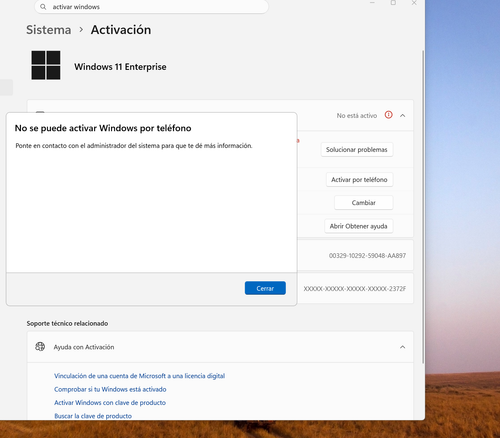500x438 pixels.
Task: Click the Solucionar problemas button
Action: click(357, 149)
